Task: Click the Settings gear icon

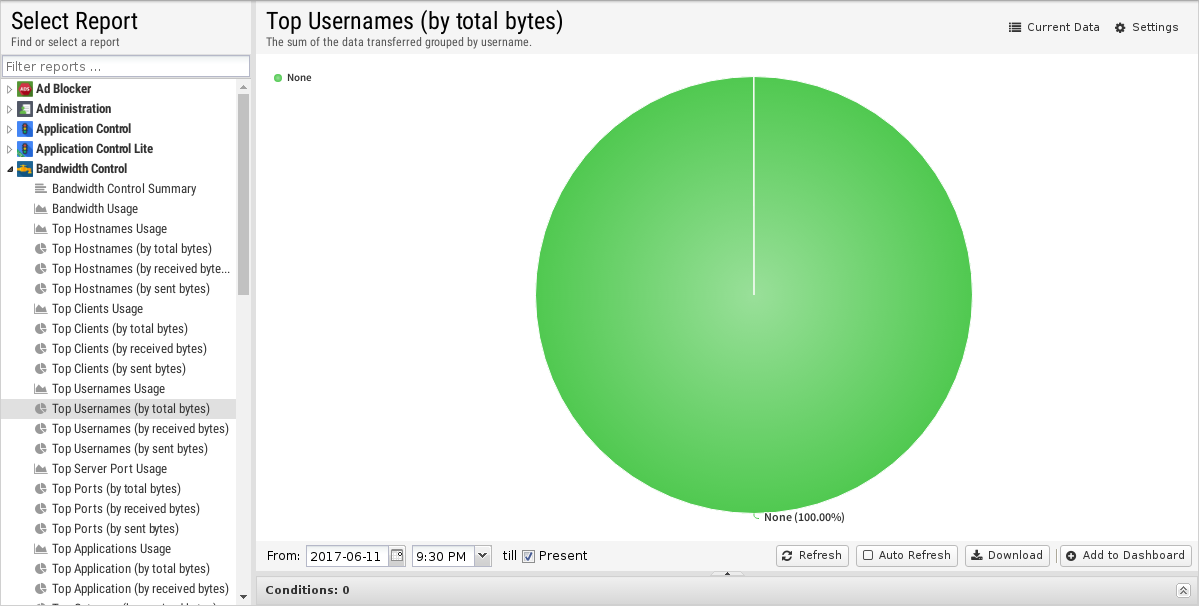Action: point(1120,28)
